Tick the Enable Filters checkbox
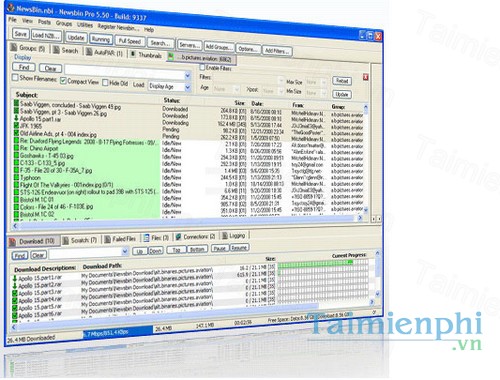This screenshot has width=500, height=380. [x=202, y=67]
